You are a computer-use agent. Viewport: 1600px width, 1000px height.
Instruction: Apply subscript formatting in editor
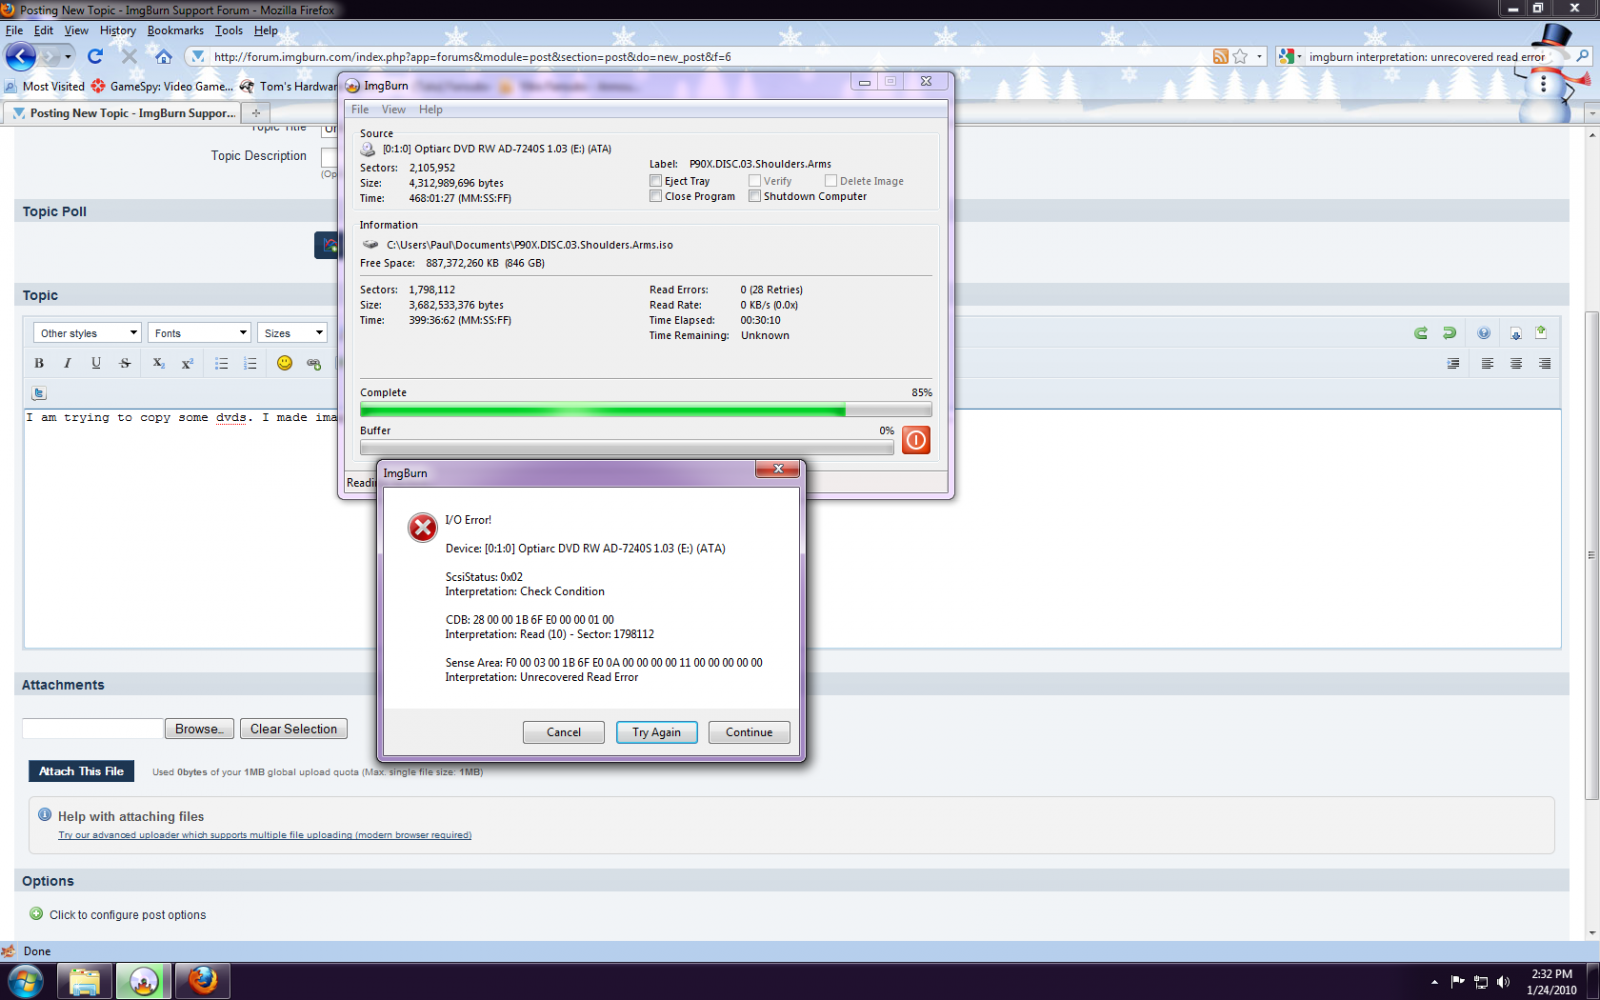pyautogui.click(x=158, y=363)
